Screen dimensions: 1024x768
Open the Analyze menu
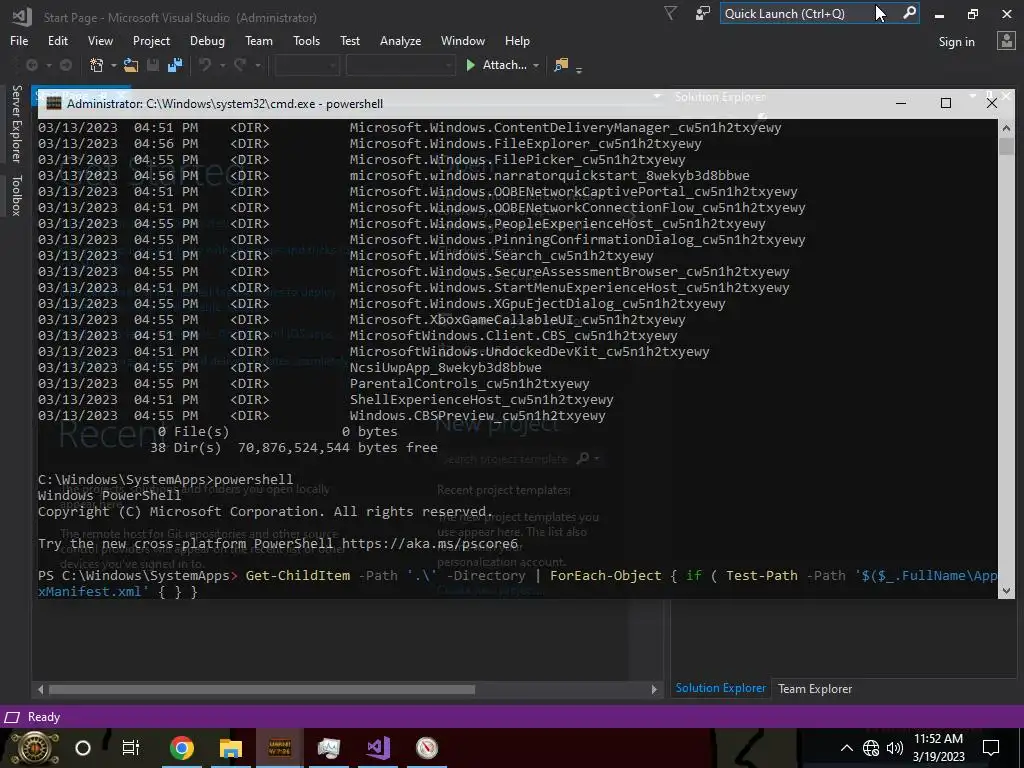pos(400,40)
